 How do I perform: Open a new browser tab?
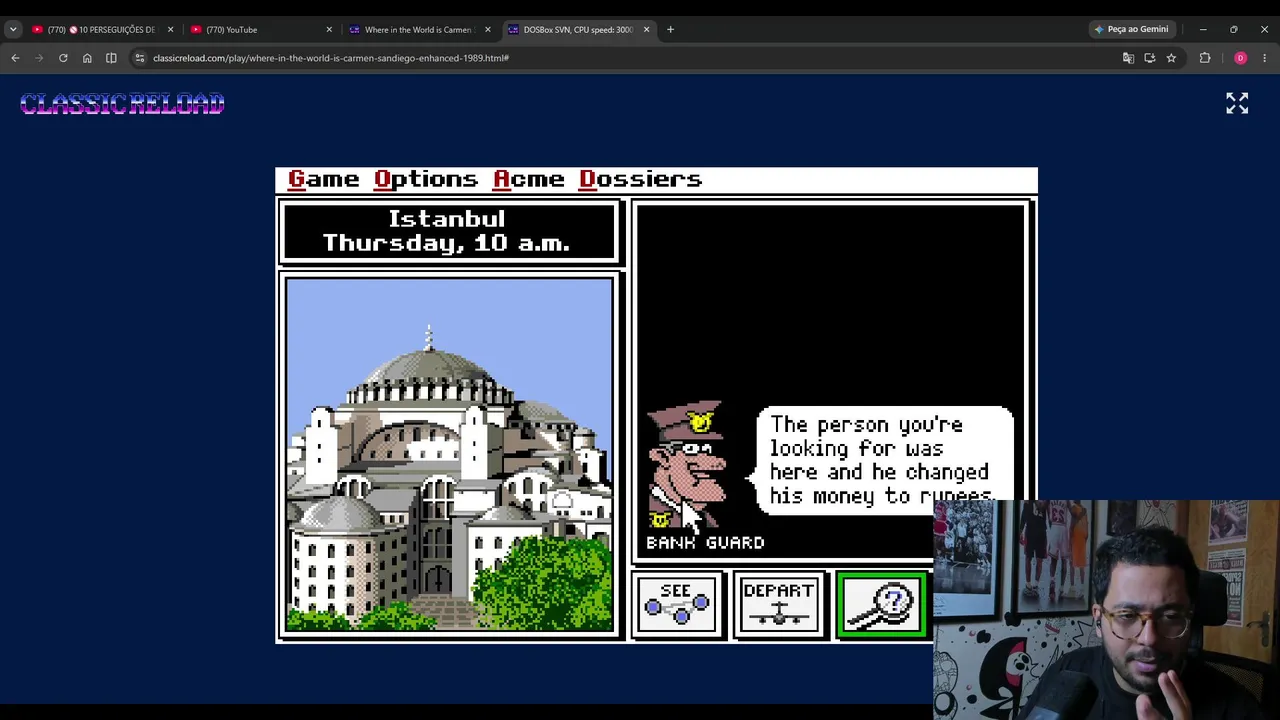(x=670, y=30)
